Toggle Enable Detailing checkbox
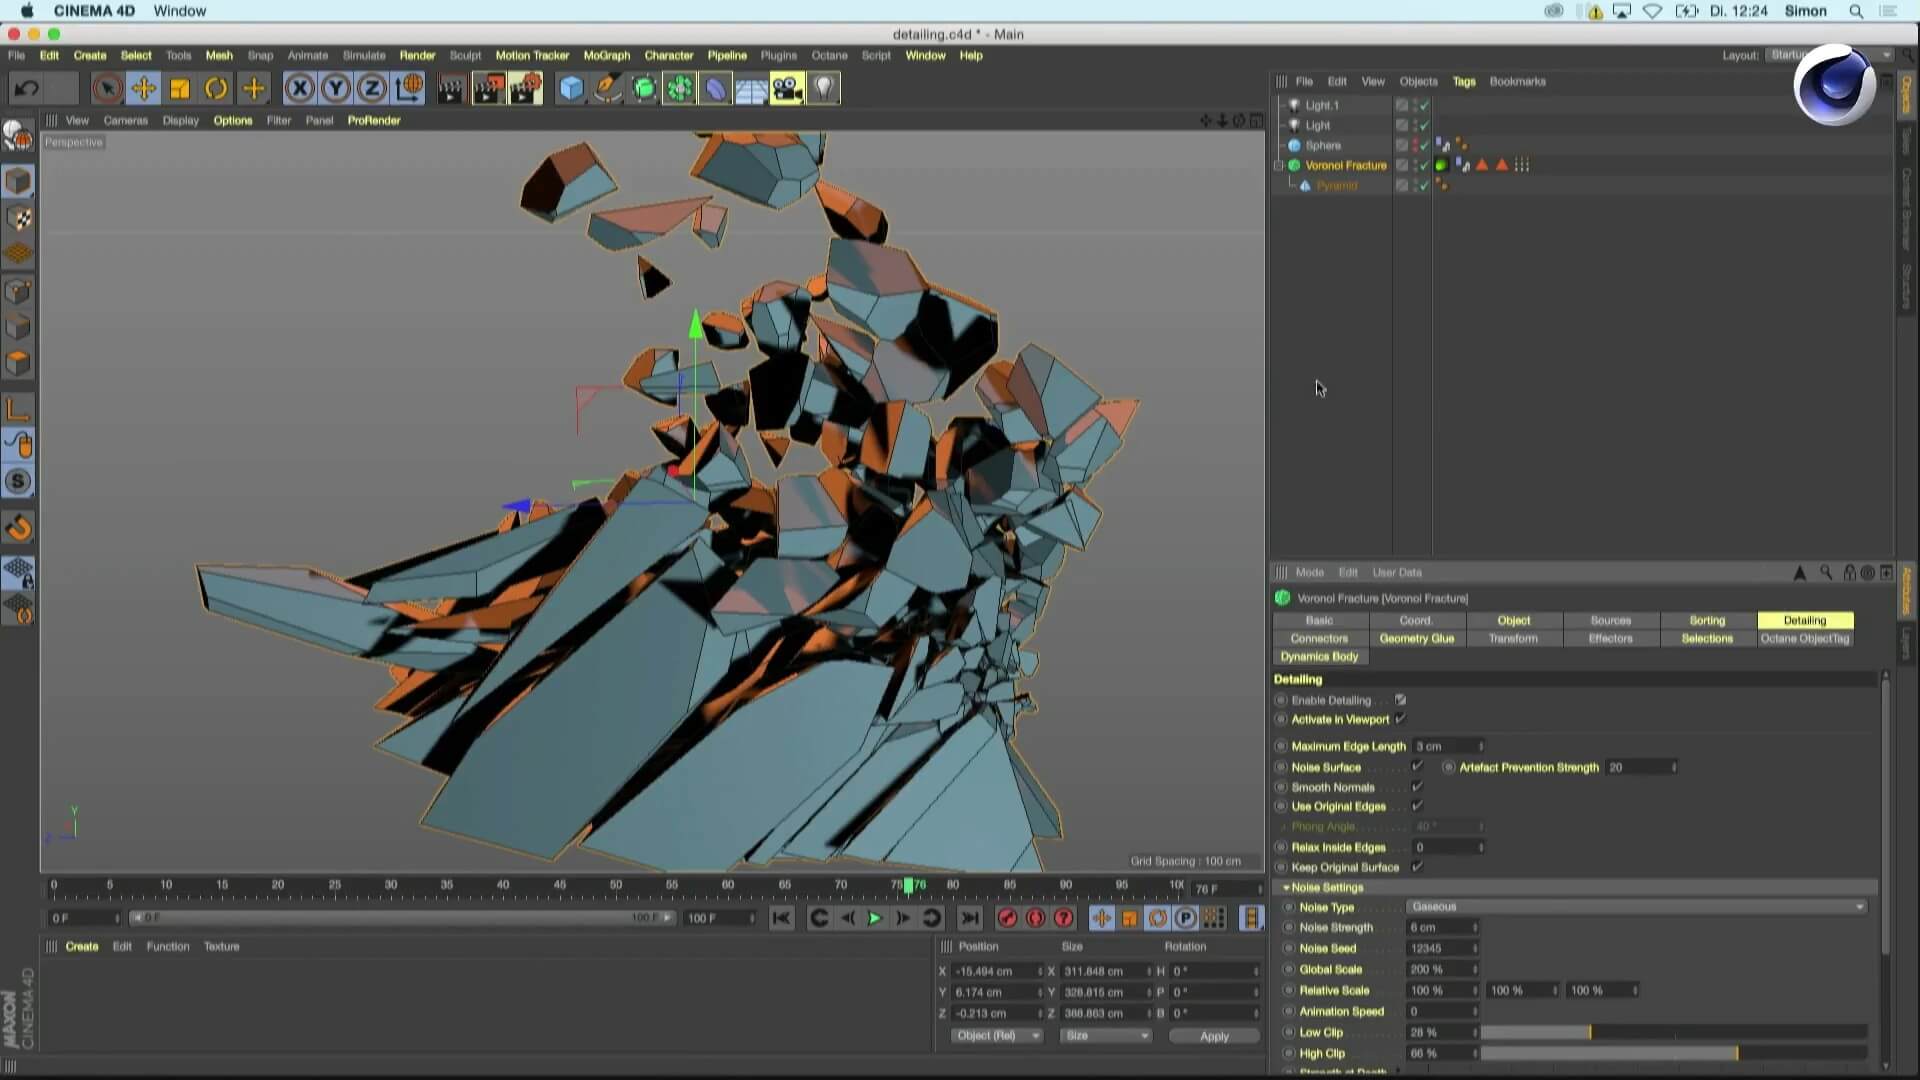The image size is (1920, 1080). pos(1400,700)
